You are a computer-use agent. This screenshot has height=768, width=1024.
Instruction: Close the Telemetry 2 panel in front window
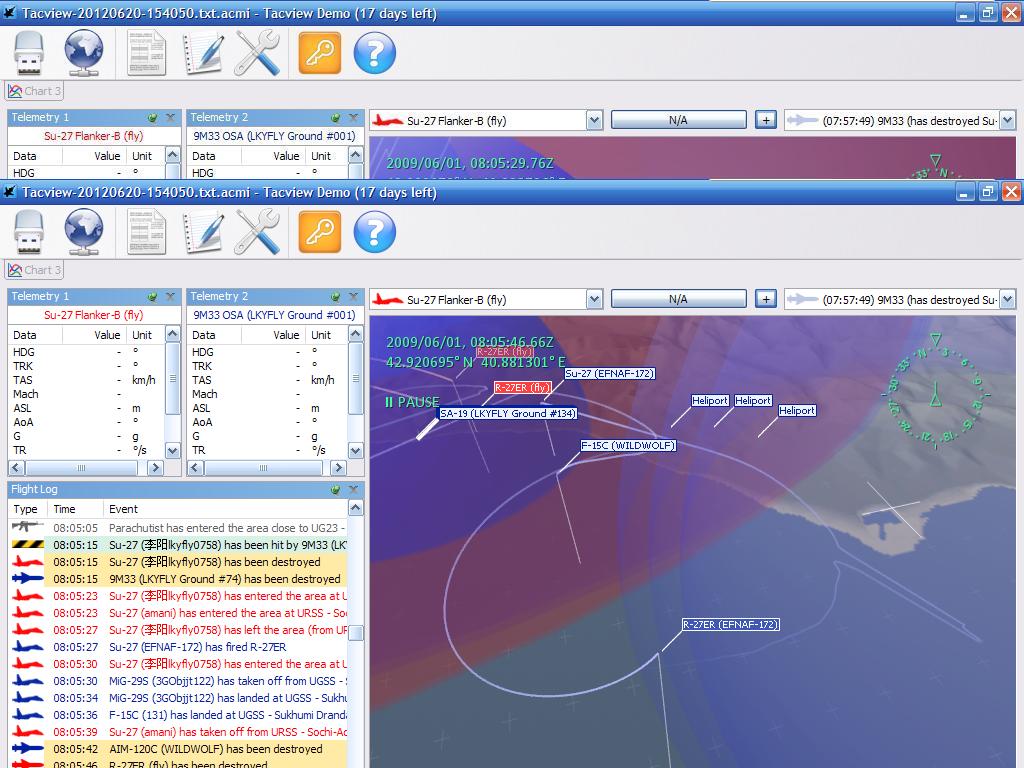[353, 296]
